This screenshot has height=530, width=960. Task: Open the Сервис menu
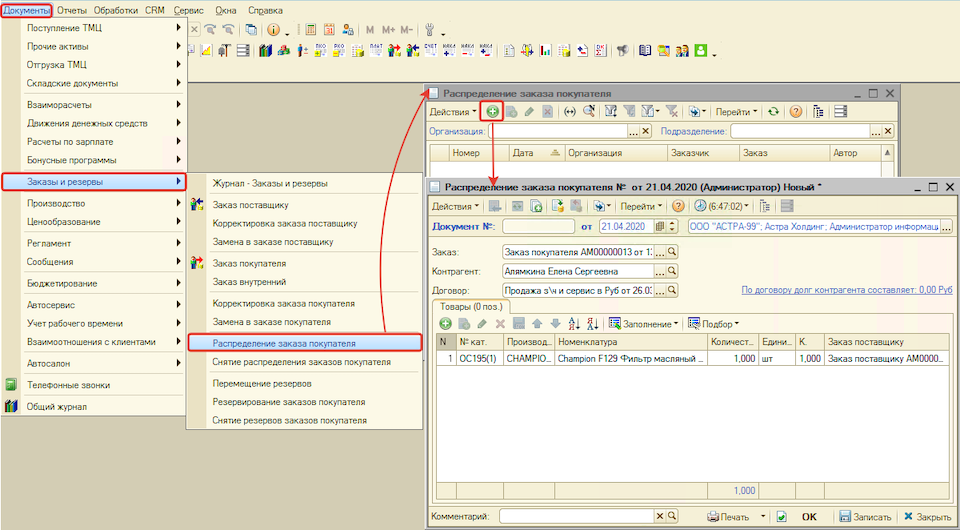click(189, 10)
